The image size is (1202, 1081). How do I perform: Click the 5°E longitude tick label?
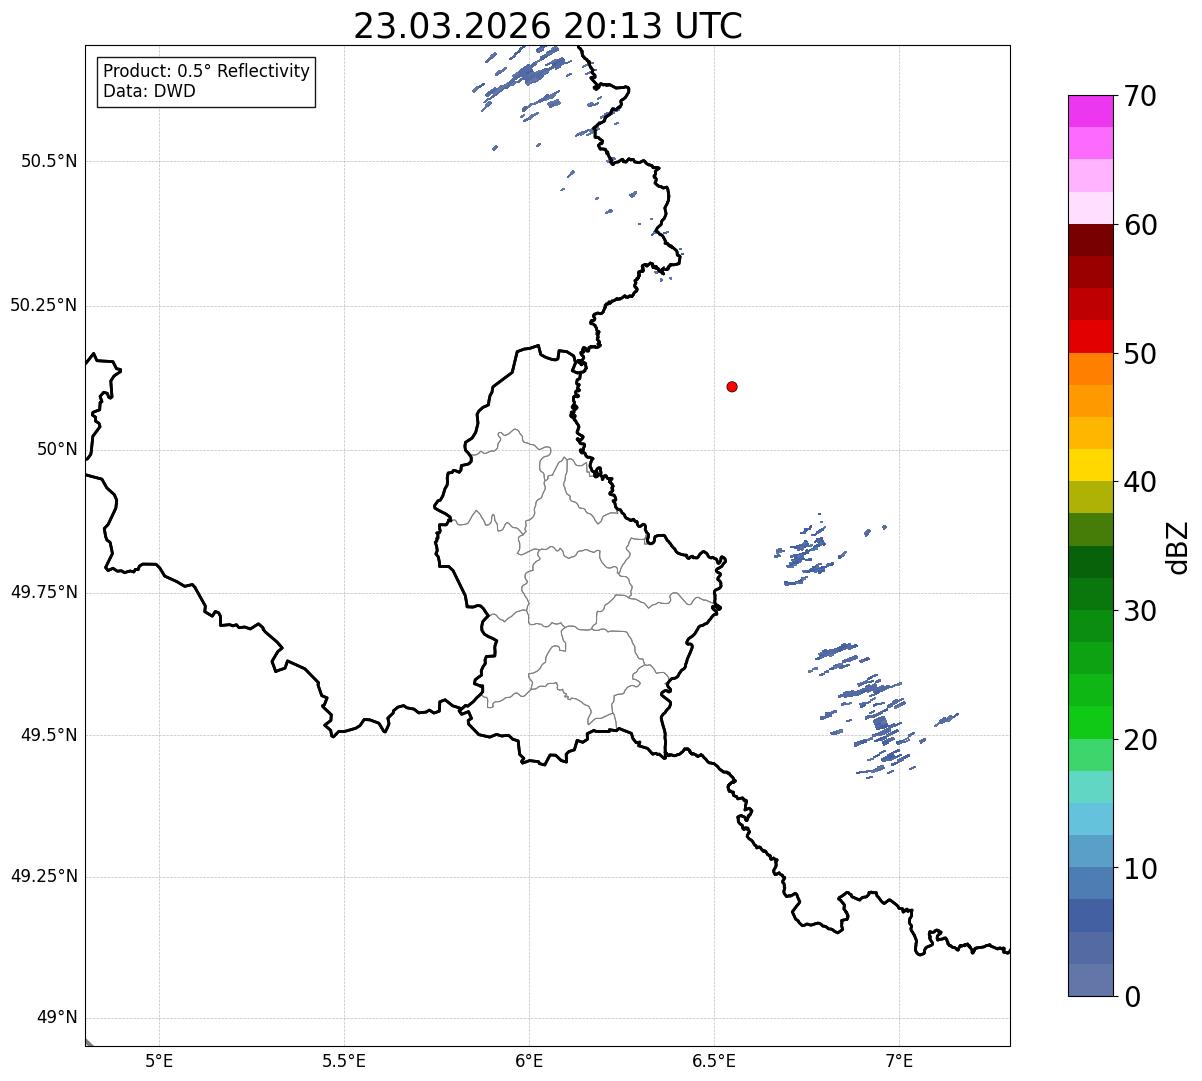(159, 1060)
